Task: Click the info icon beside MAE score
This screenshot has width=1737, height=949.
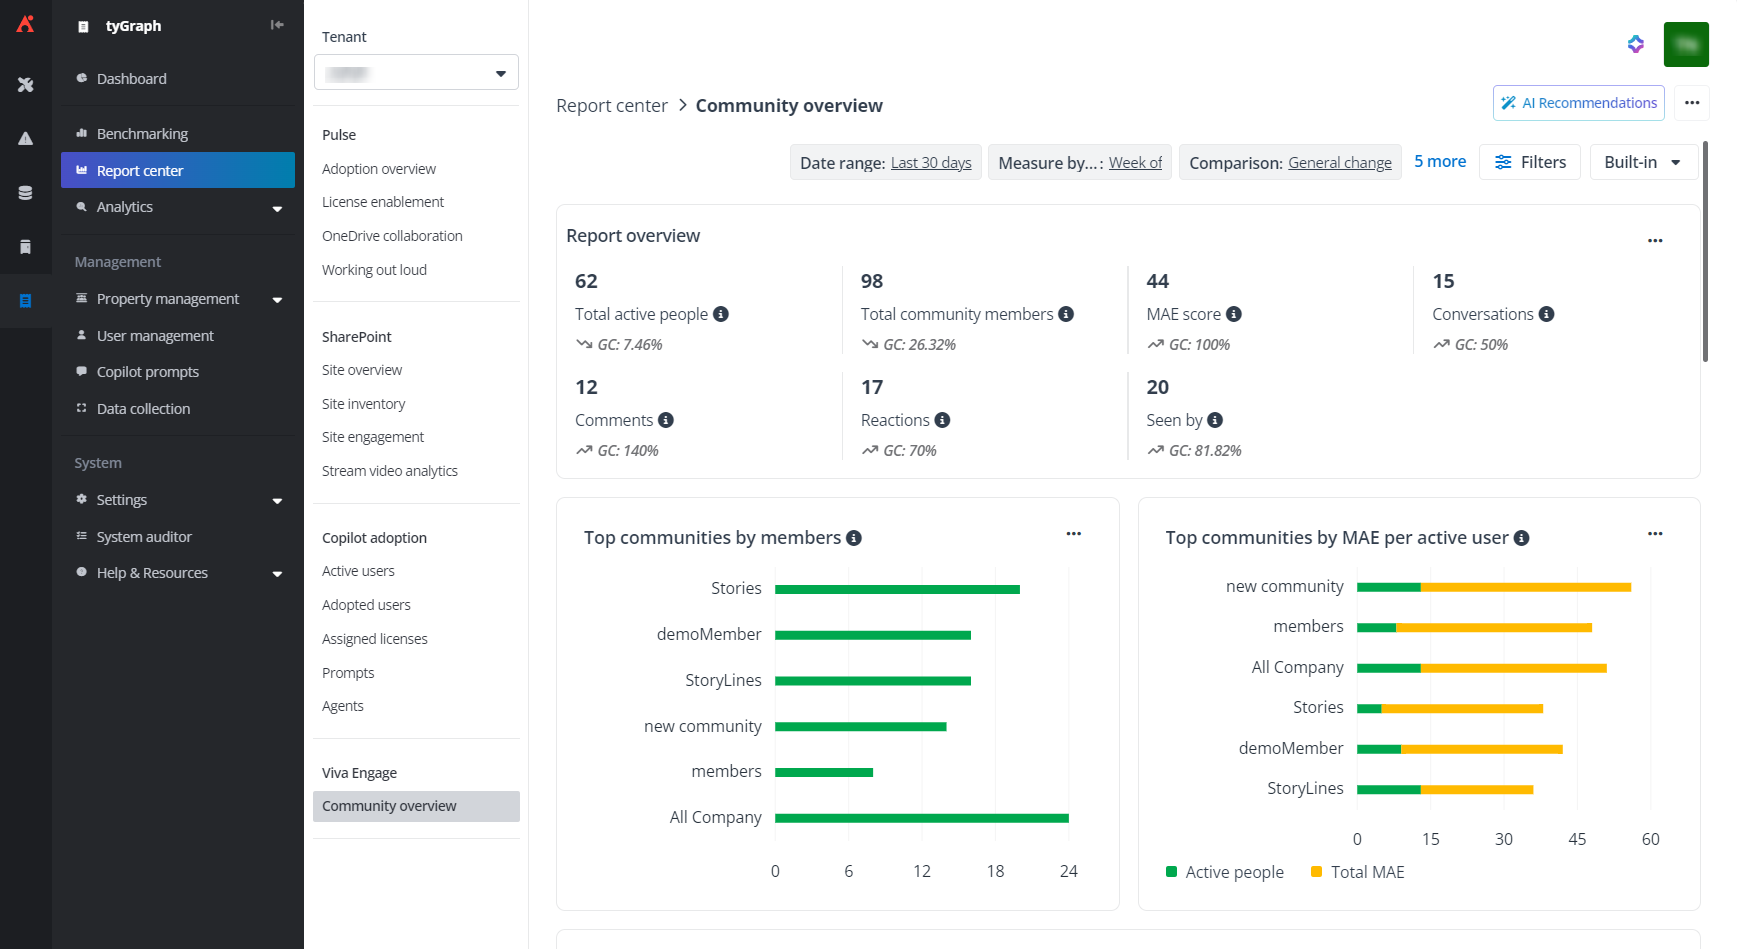Action: pos(1233,314)
